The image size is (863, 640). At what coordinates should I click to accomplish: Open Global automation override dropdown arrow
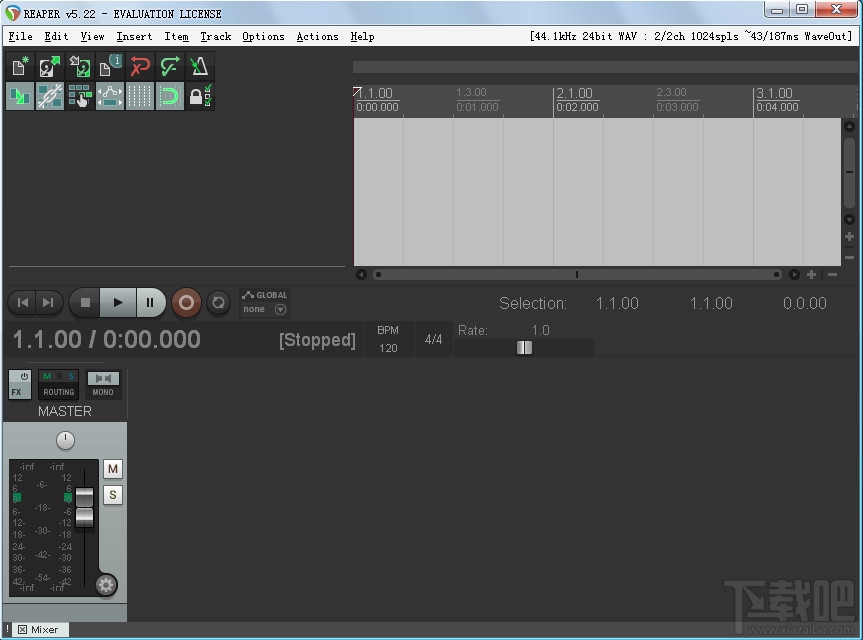coord(280,310)
